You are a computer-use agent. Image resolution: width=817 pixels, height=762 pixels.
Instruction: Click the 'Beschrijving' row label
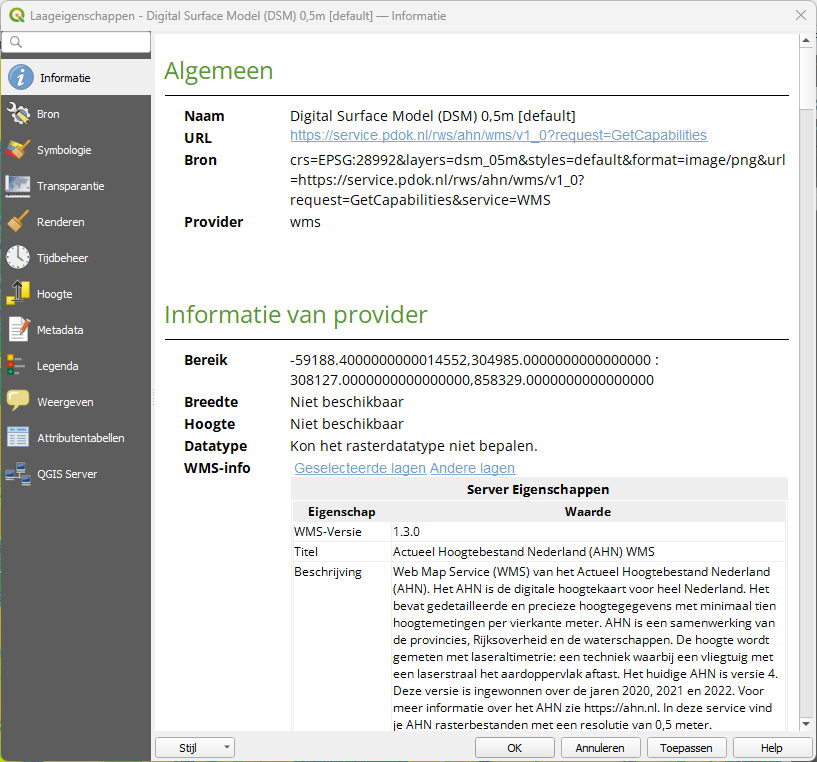[327, 572]
